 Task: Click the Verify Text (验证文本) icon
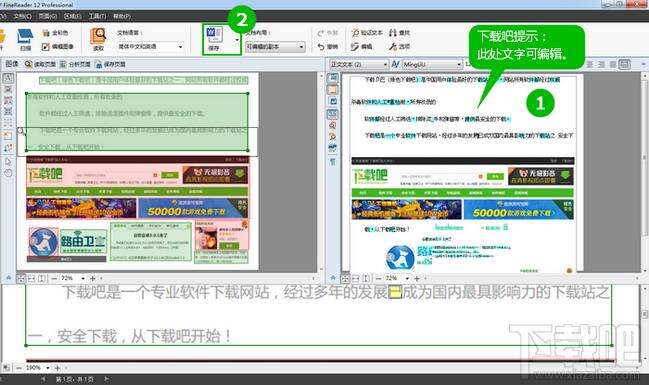point(367,33)
